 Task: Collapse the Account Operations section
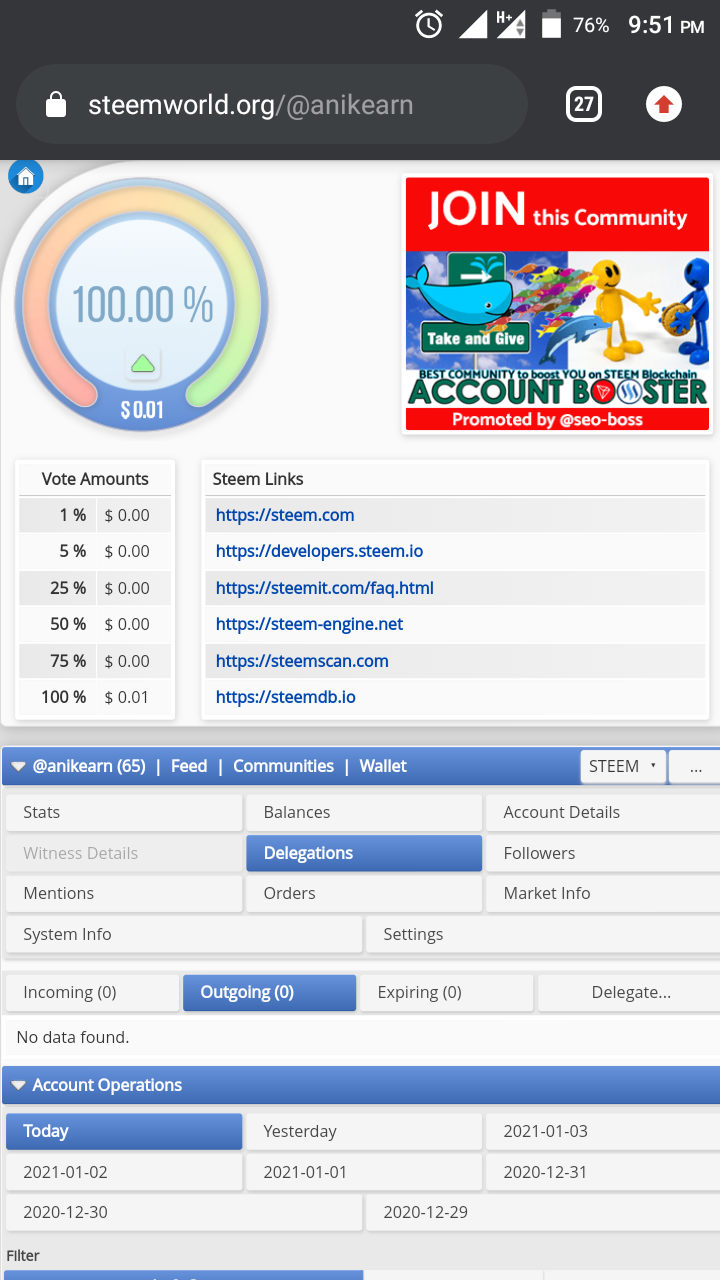[x=18, y=1085]
